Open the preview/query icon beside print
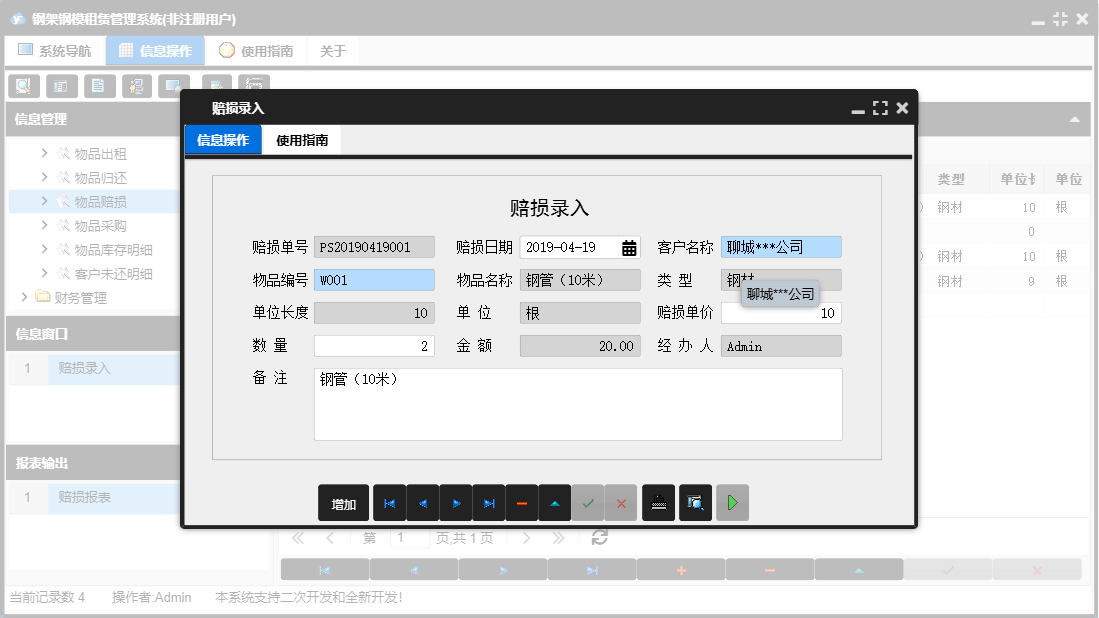 [693, 503]
